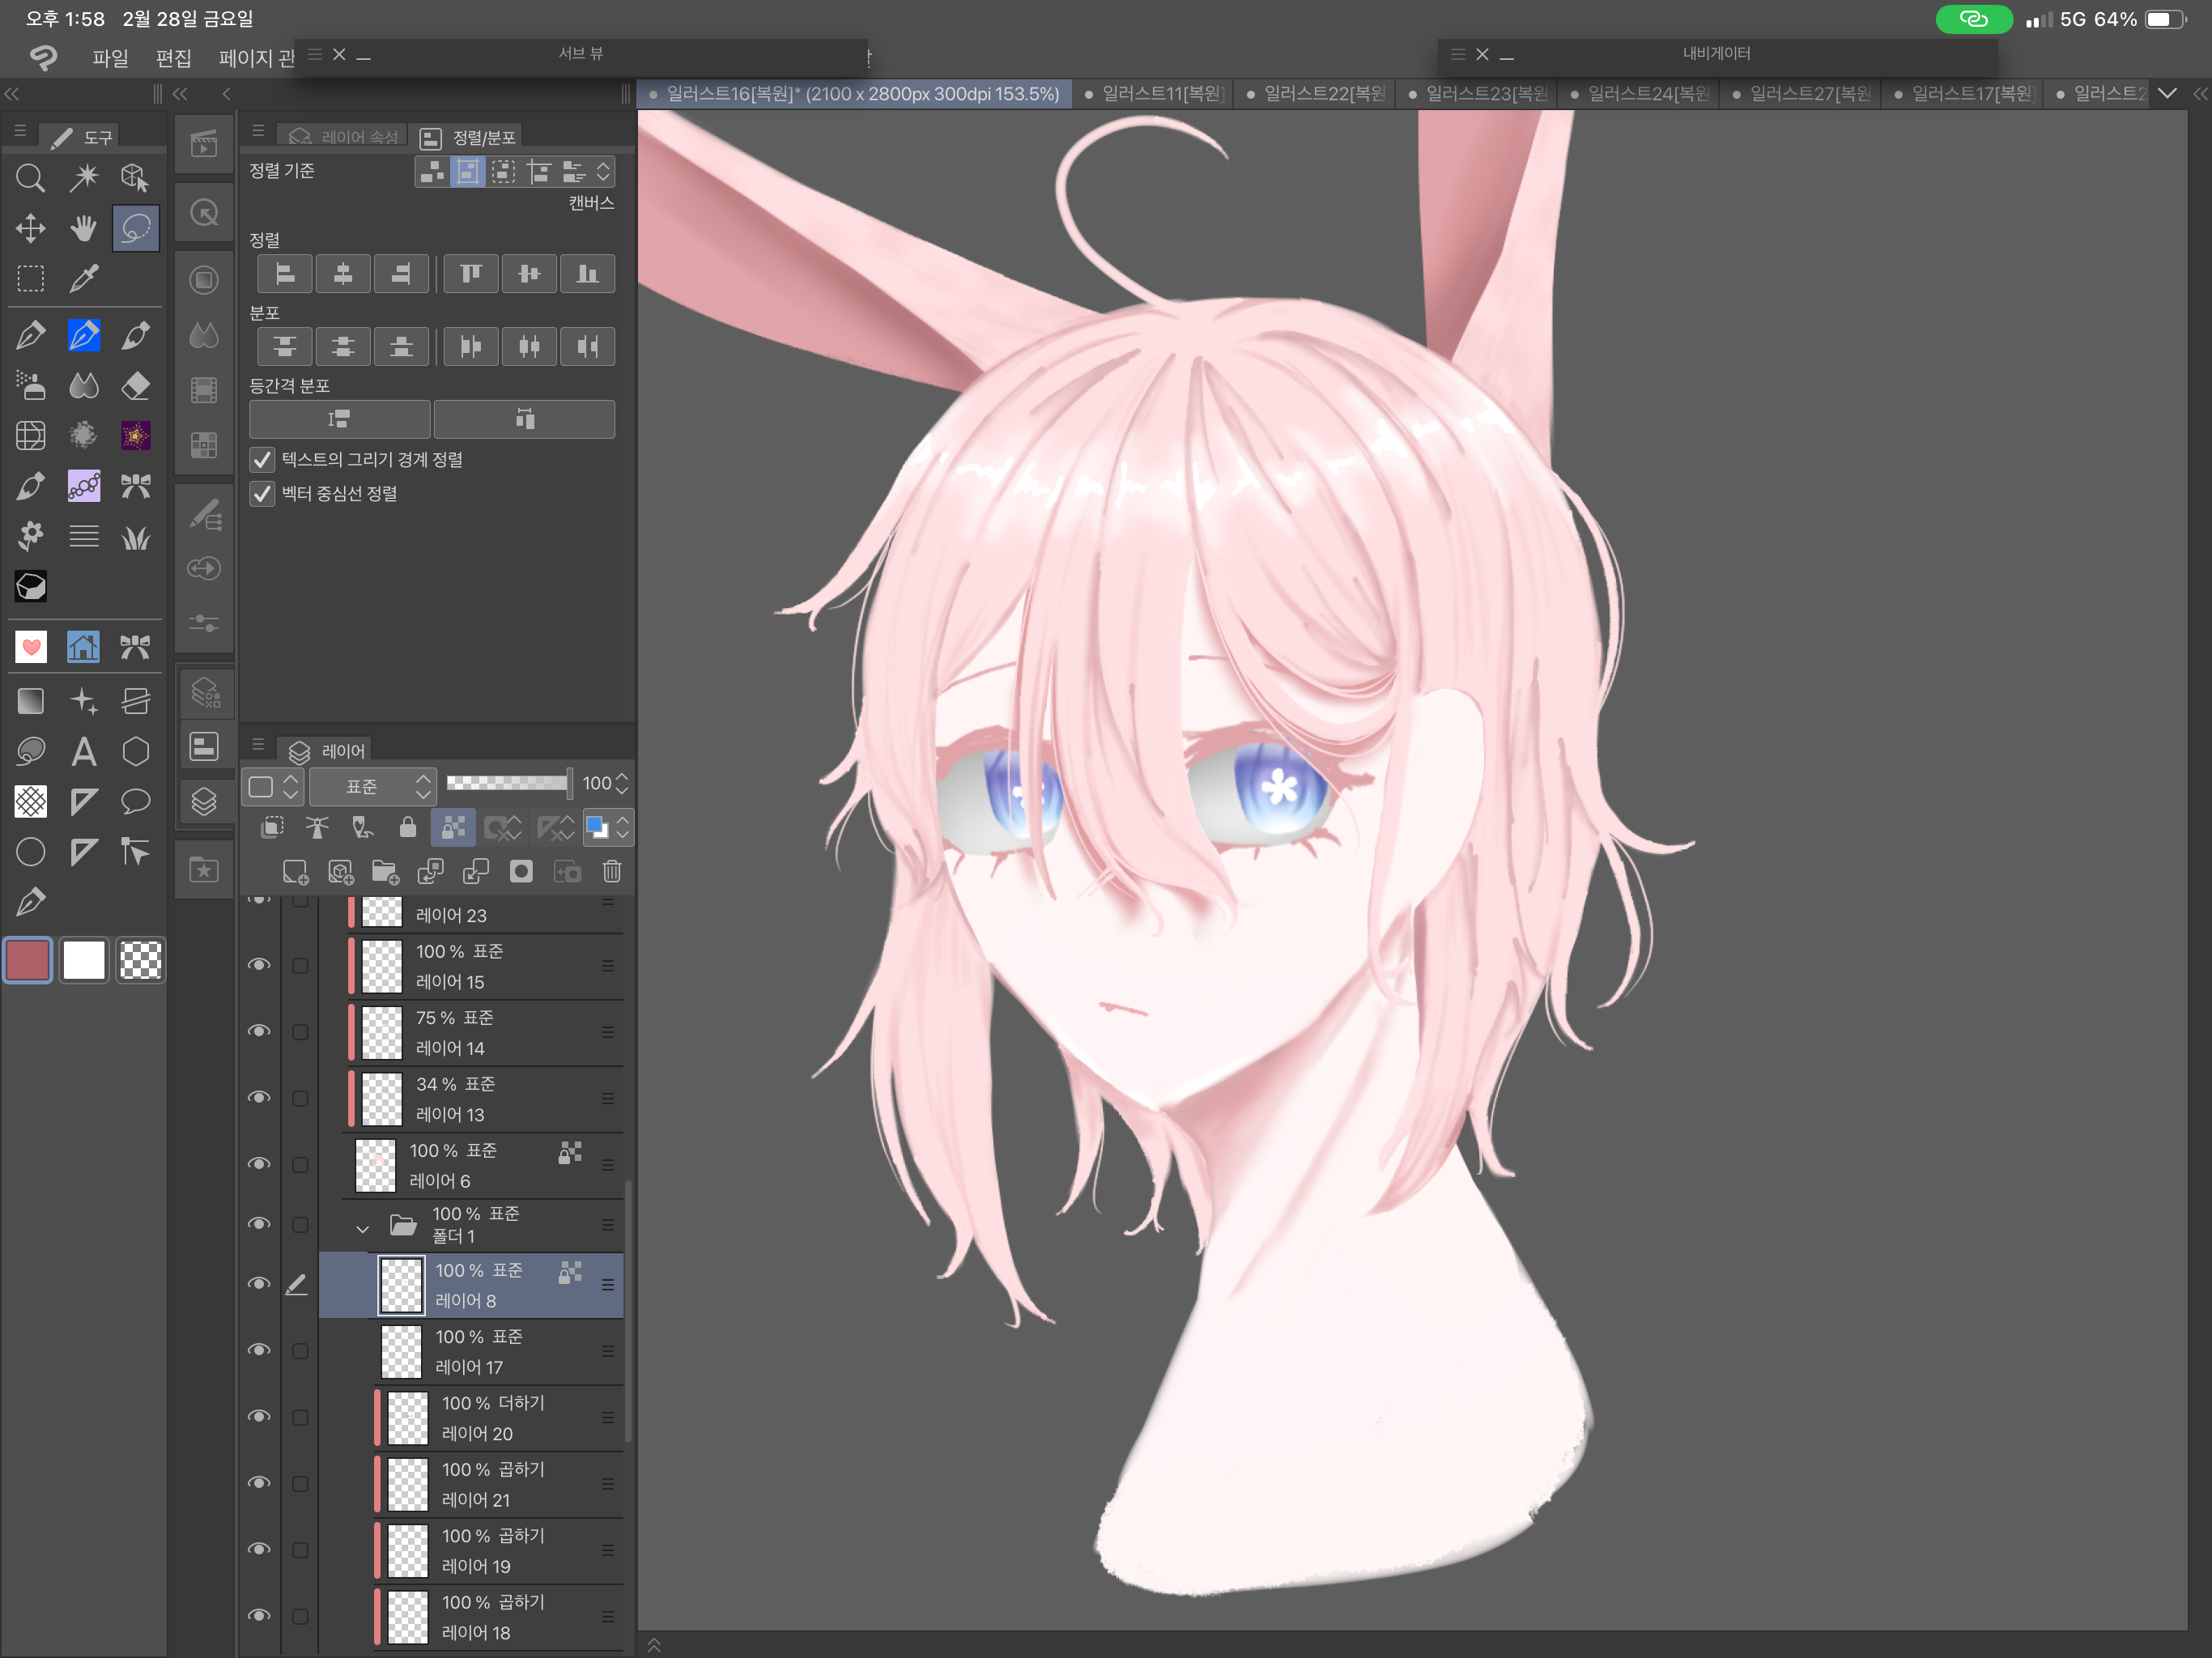Switch to the 일러스트11 document tab

point(1160,93)
